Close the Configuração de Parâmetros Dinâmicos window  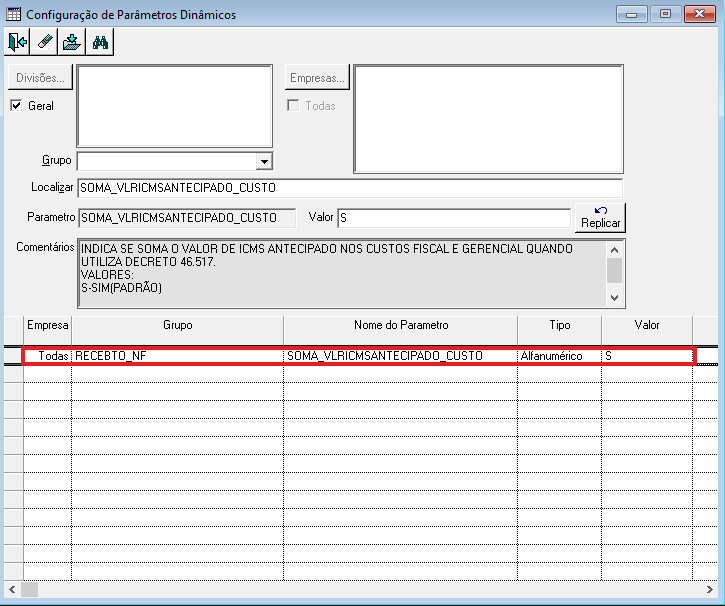pyautogui.click(x=700, y=14)
